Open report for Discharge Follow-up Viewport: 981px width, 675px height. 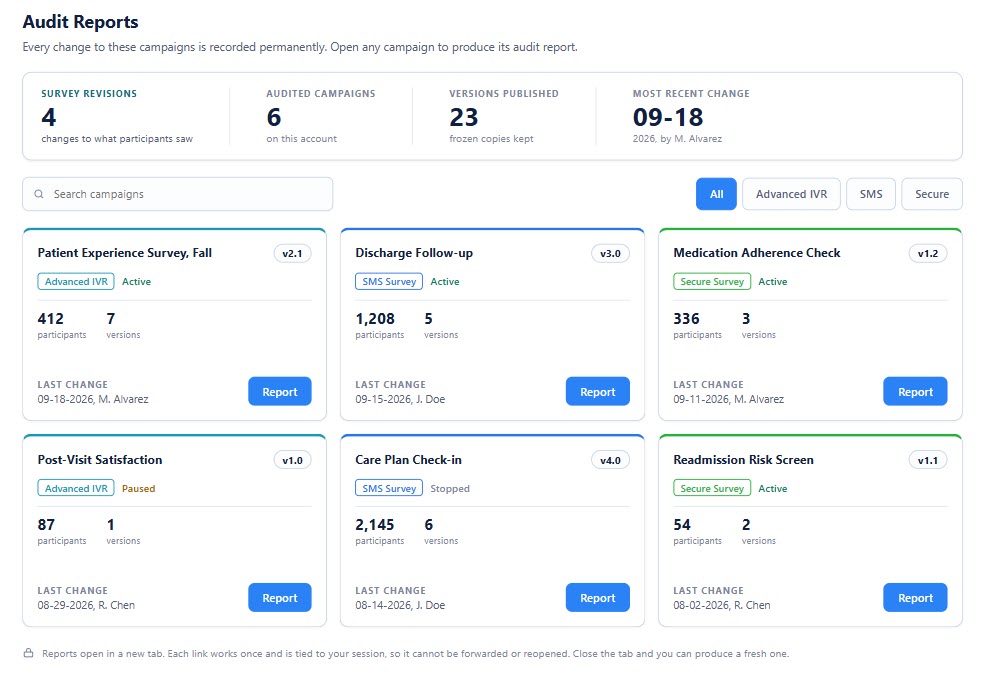click(x=597, y=392)
